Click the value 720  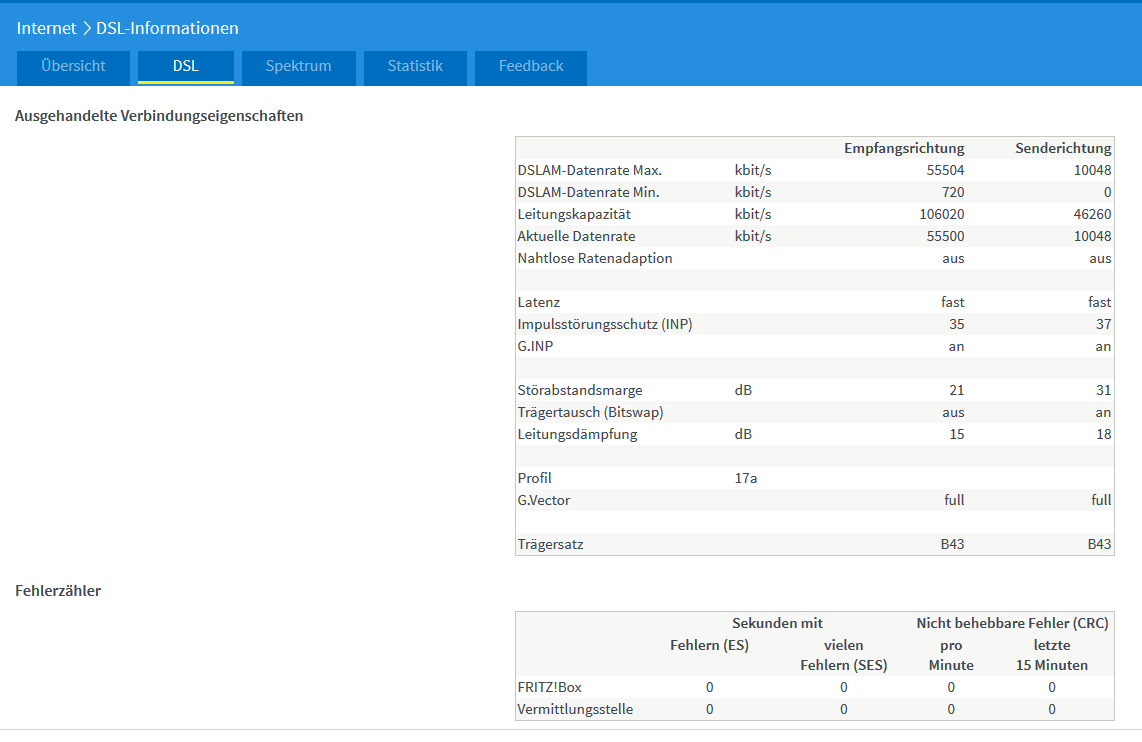[953, 192]
